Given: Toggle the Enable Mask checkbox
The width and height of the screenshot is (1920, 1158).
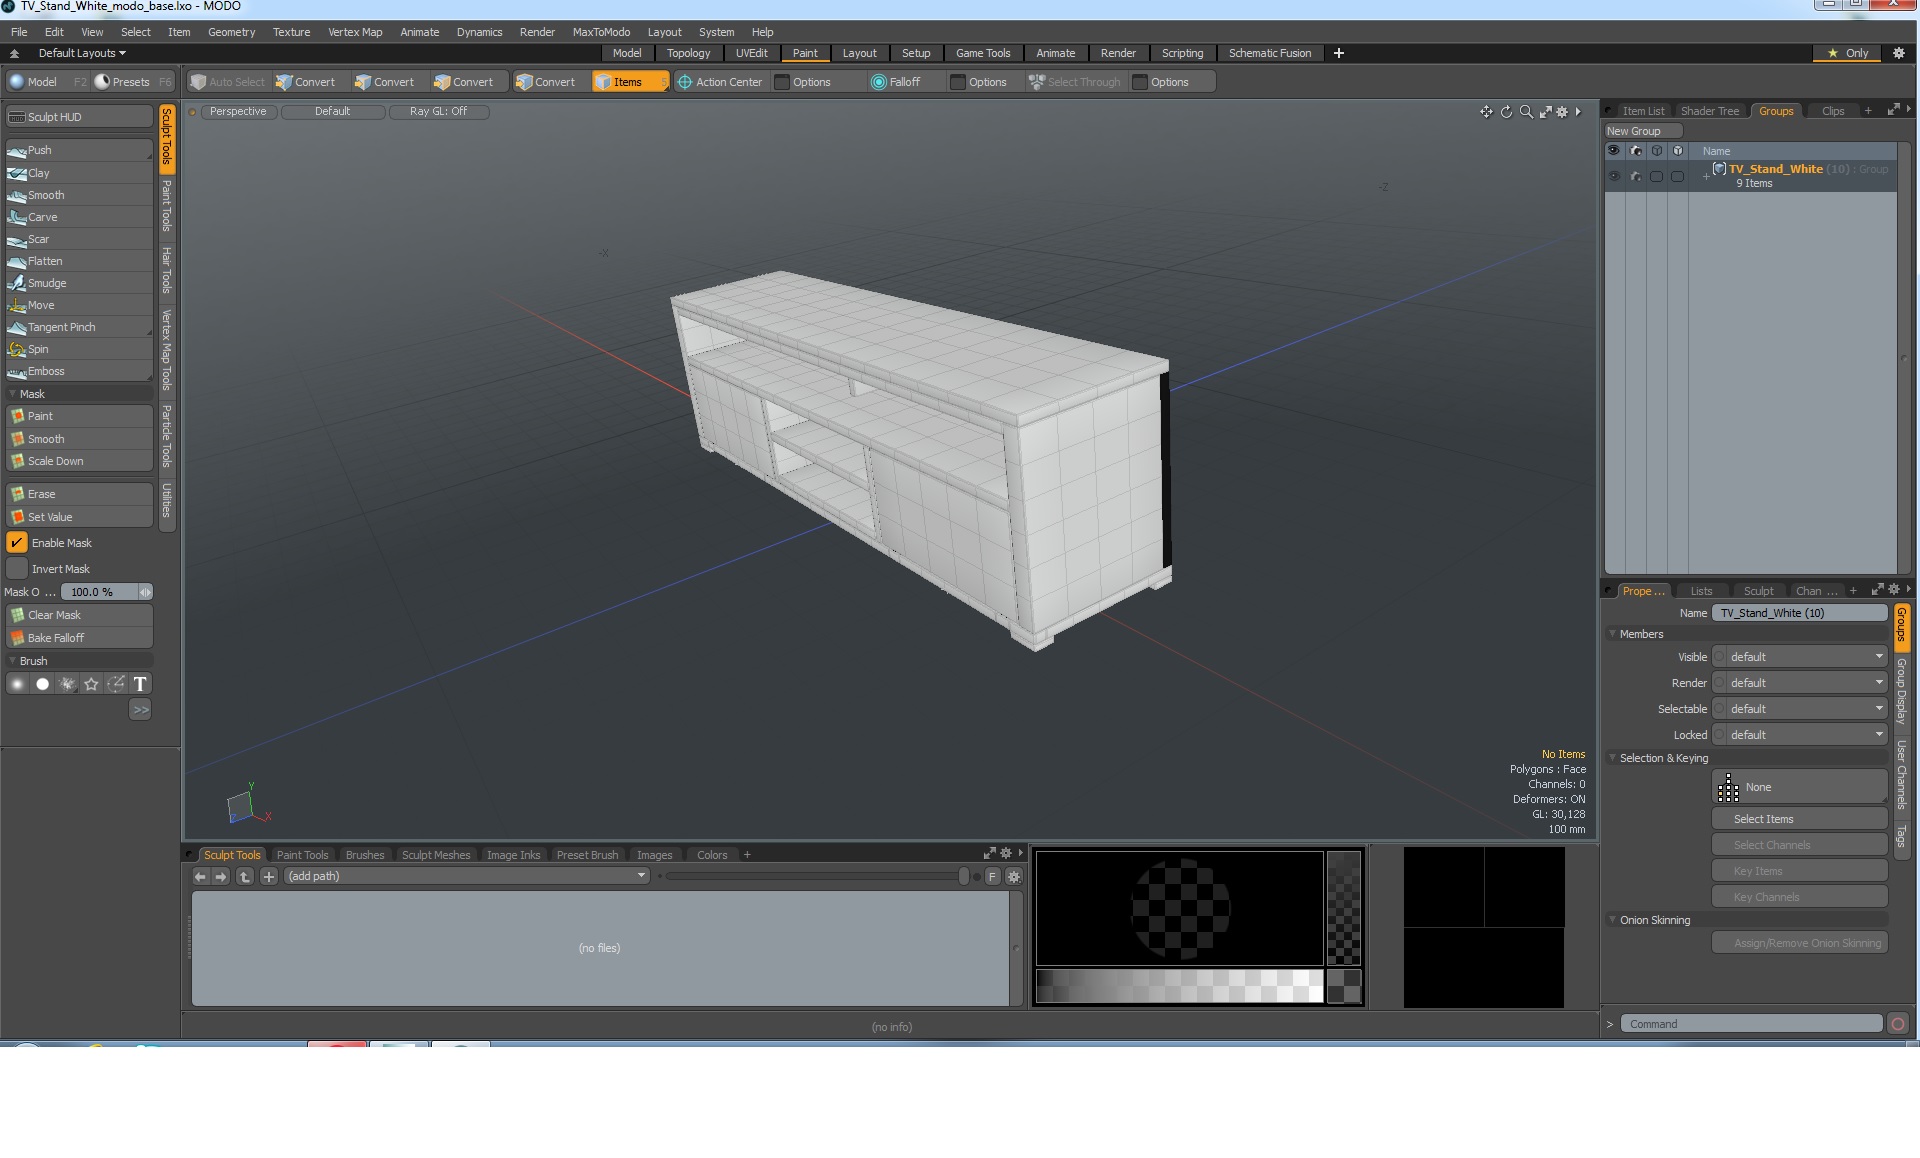Looking at the screenshot, I should (17, 543).
